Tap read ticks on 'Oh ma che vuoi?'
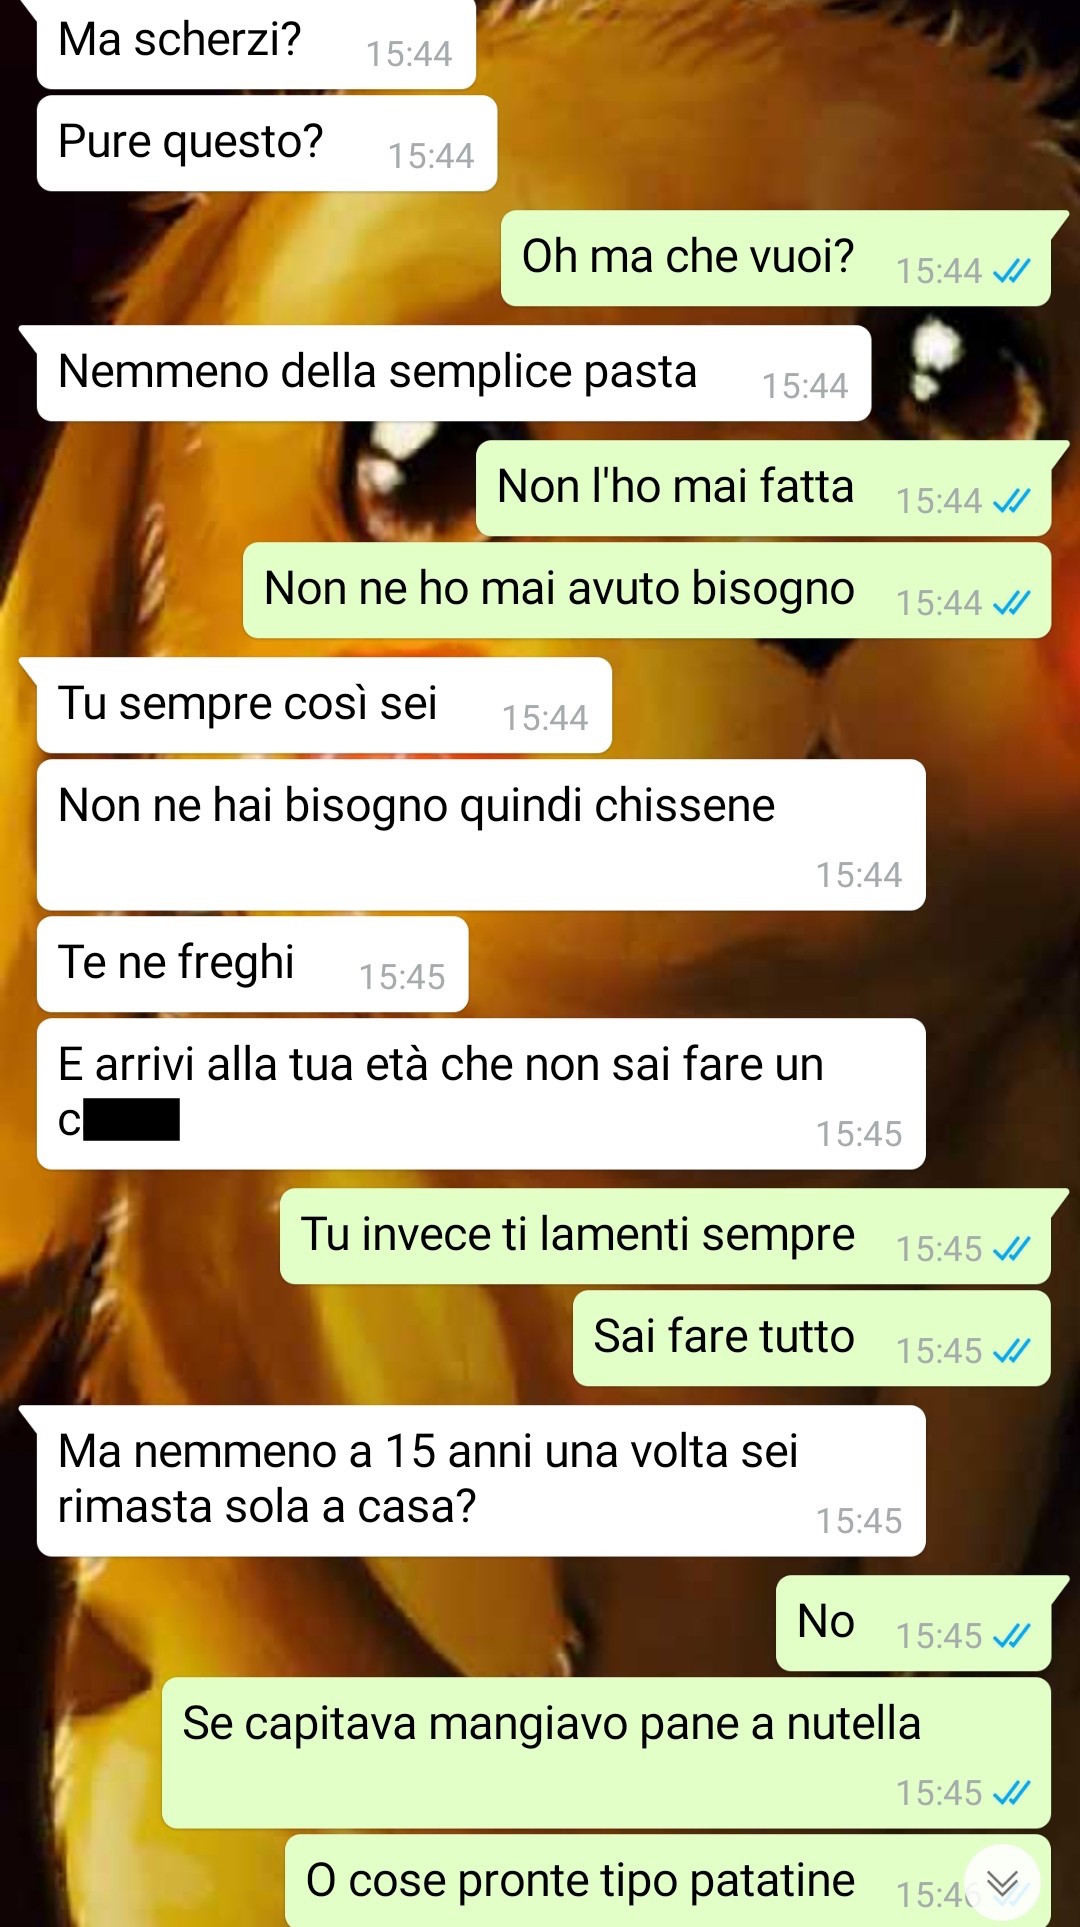Screen dimensions: 1080x1927 click(1011, 271)
